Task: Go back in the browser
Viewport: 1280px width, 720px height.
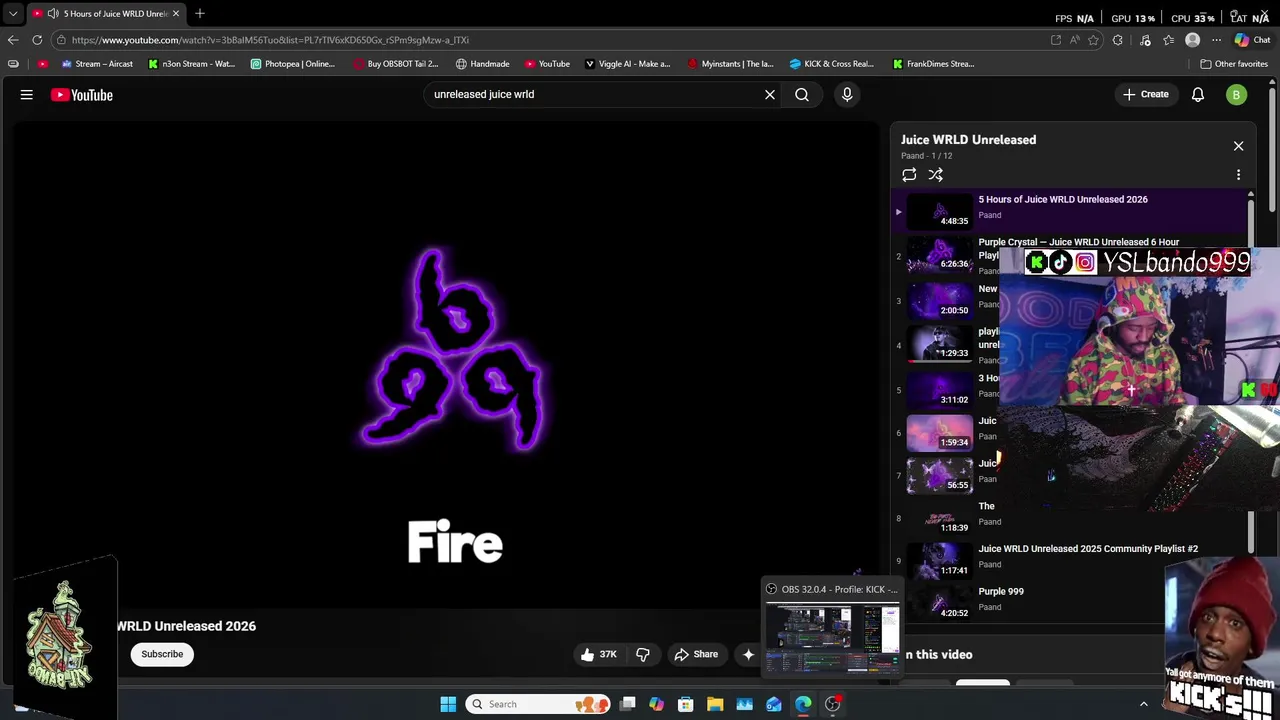Action: coord(13,40)
